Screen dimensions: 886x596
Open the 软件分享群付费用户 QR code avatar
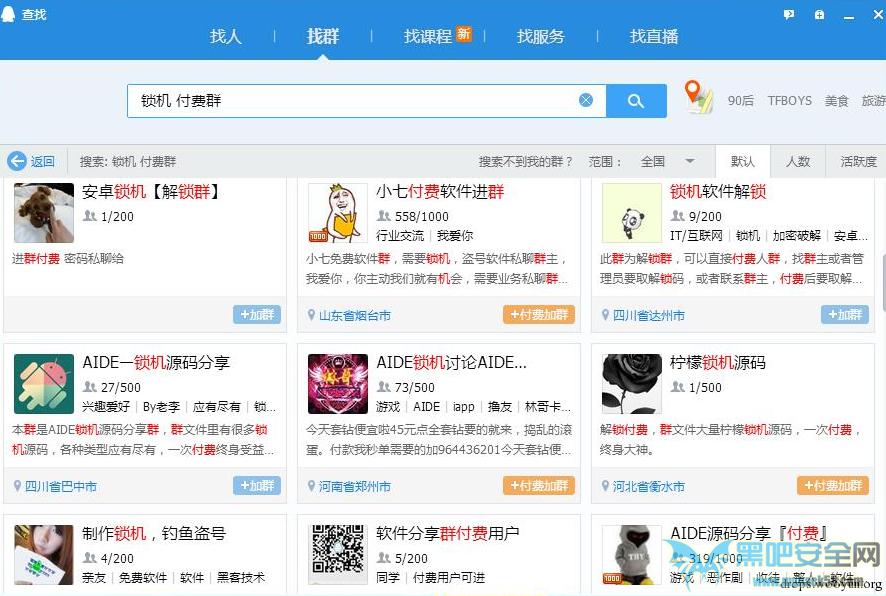pyautogui.click(x=338, y=555)
